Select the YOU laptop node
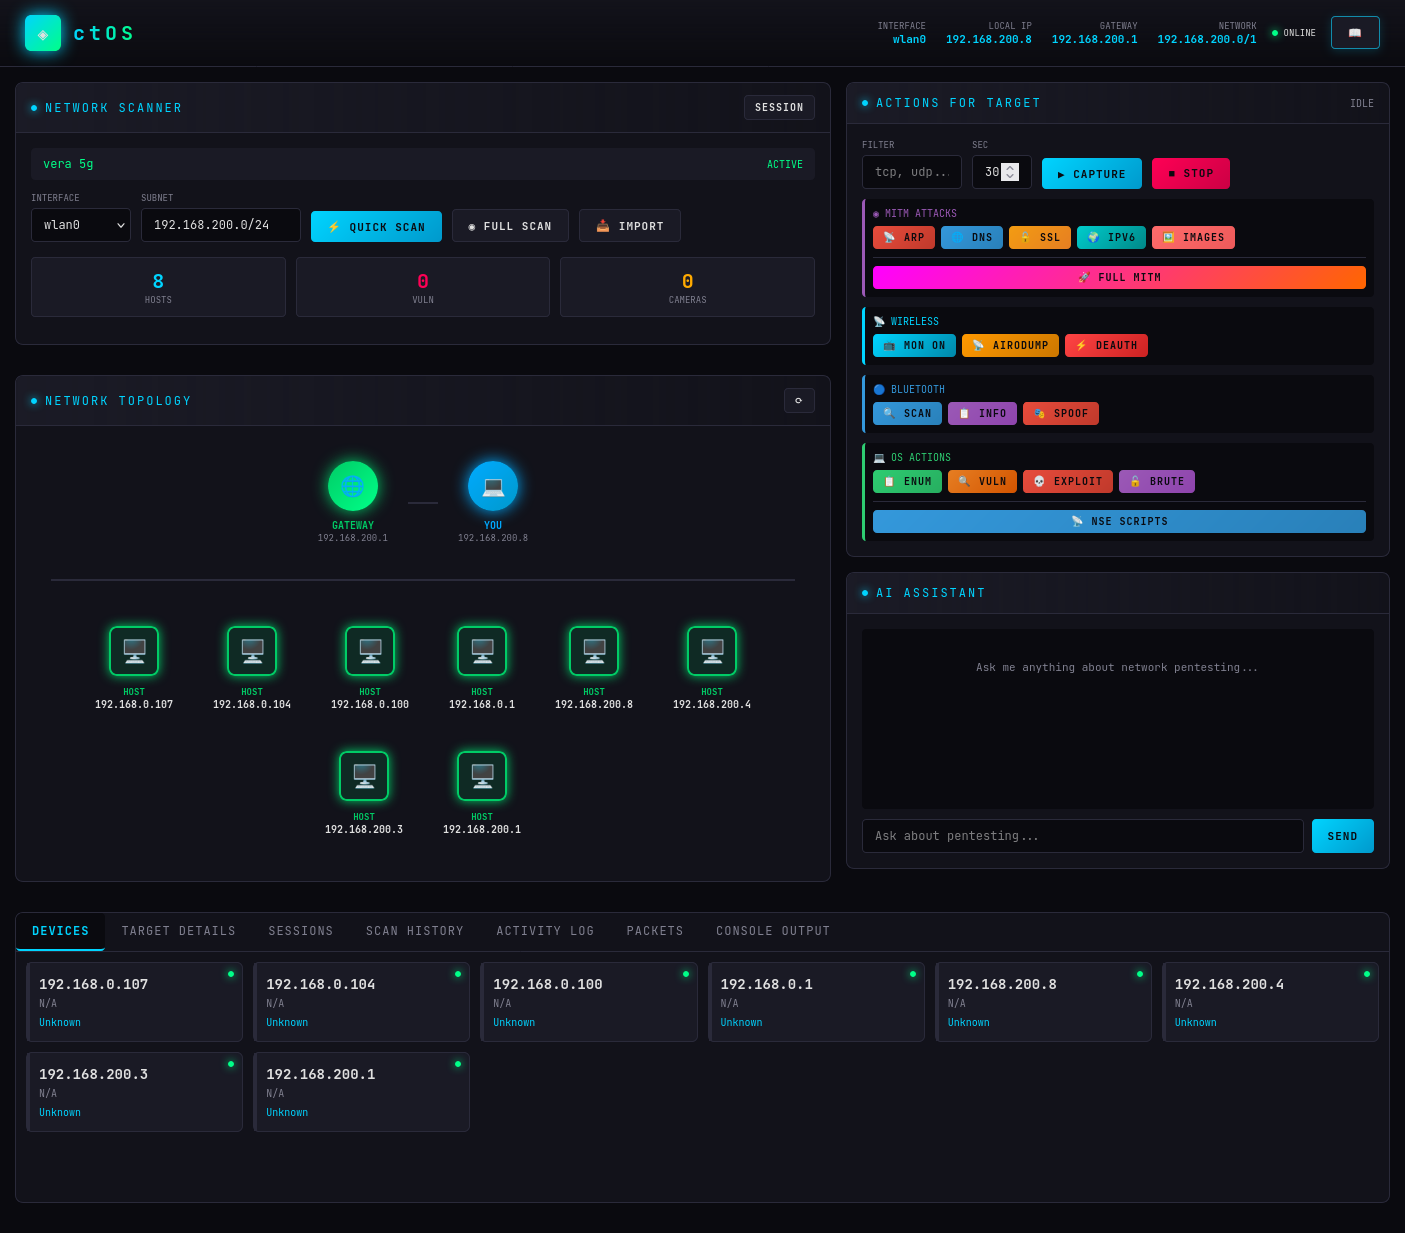This screenshot has height=1233, width=1405. (493, 486)
